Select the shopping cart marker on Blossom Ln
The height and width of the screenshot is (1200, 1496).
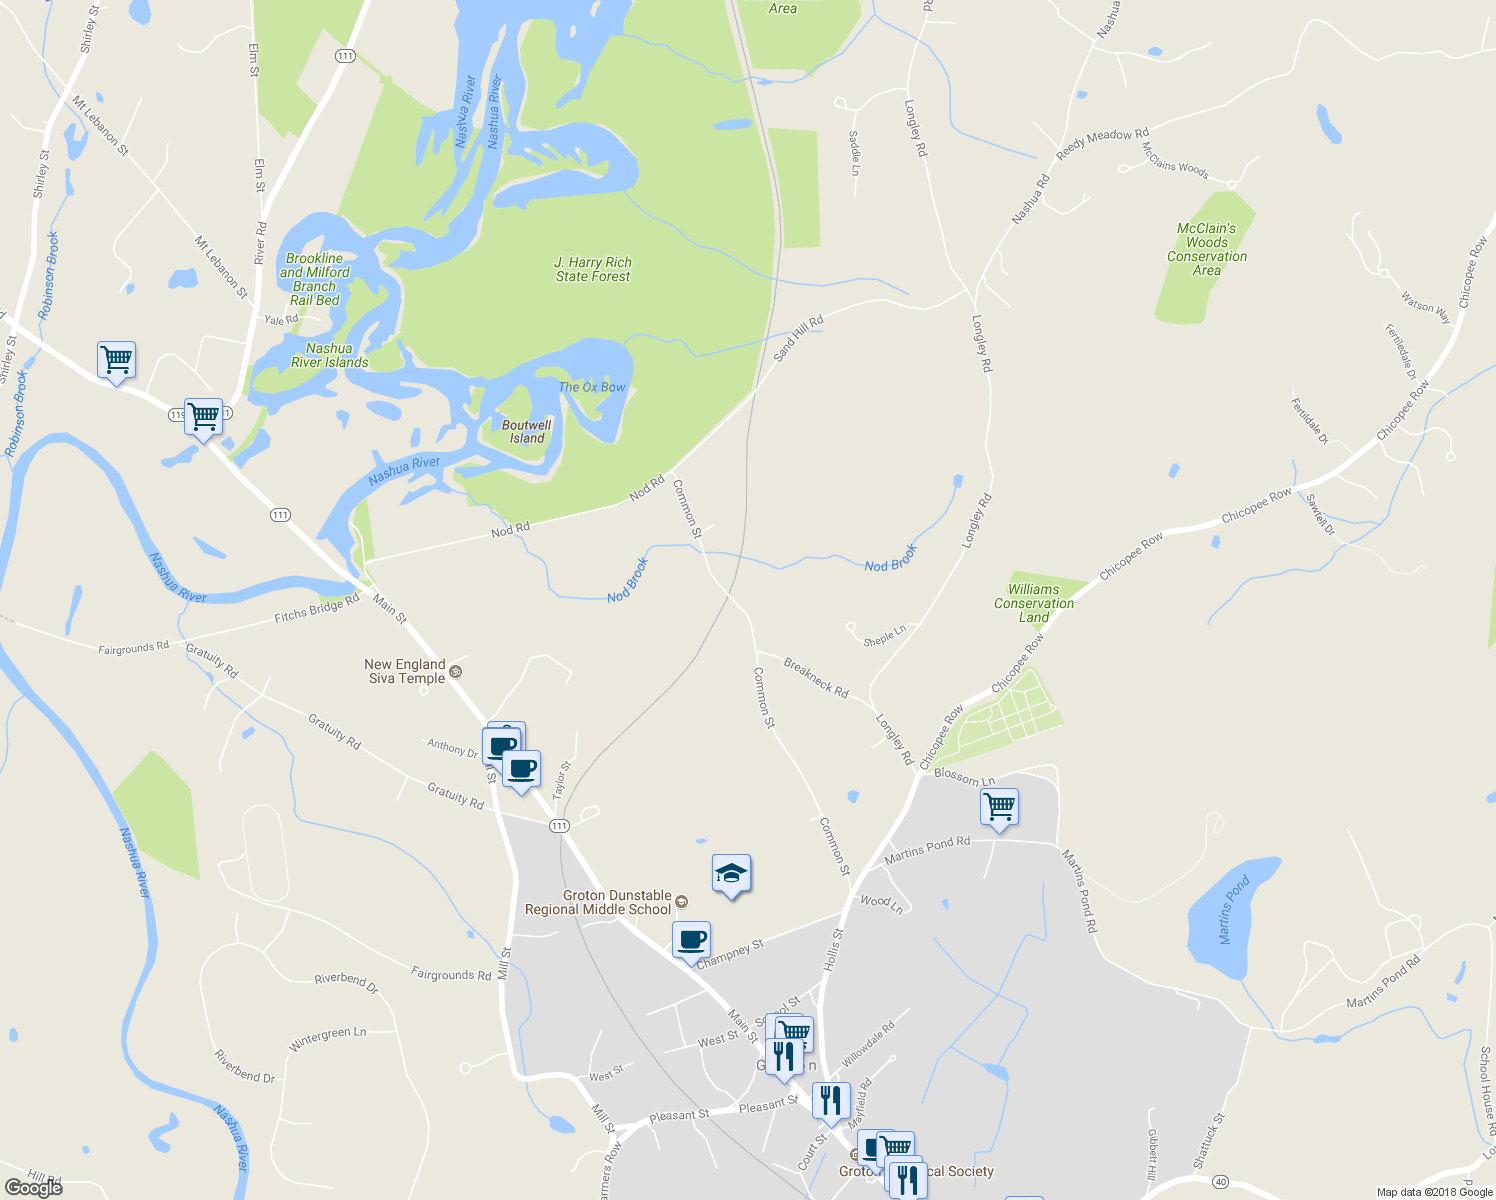(x=999, y=809)
